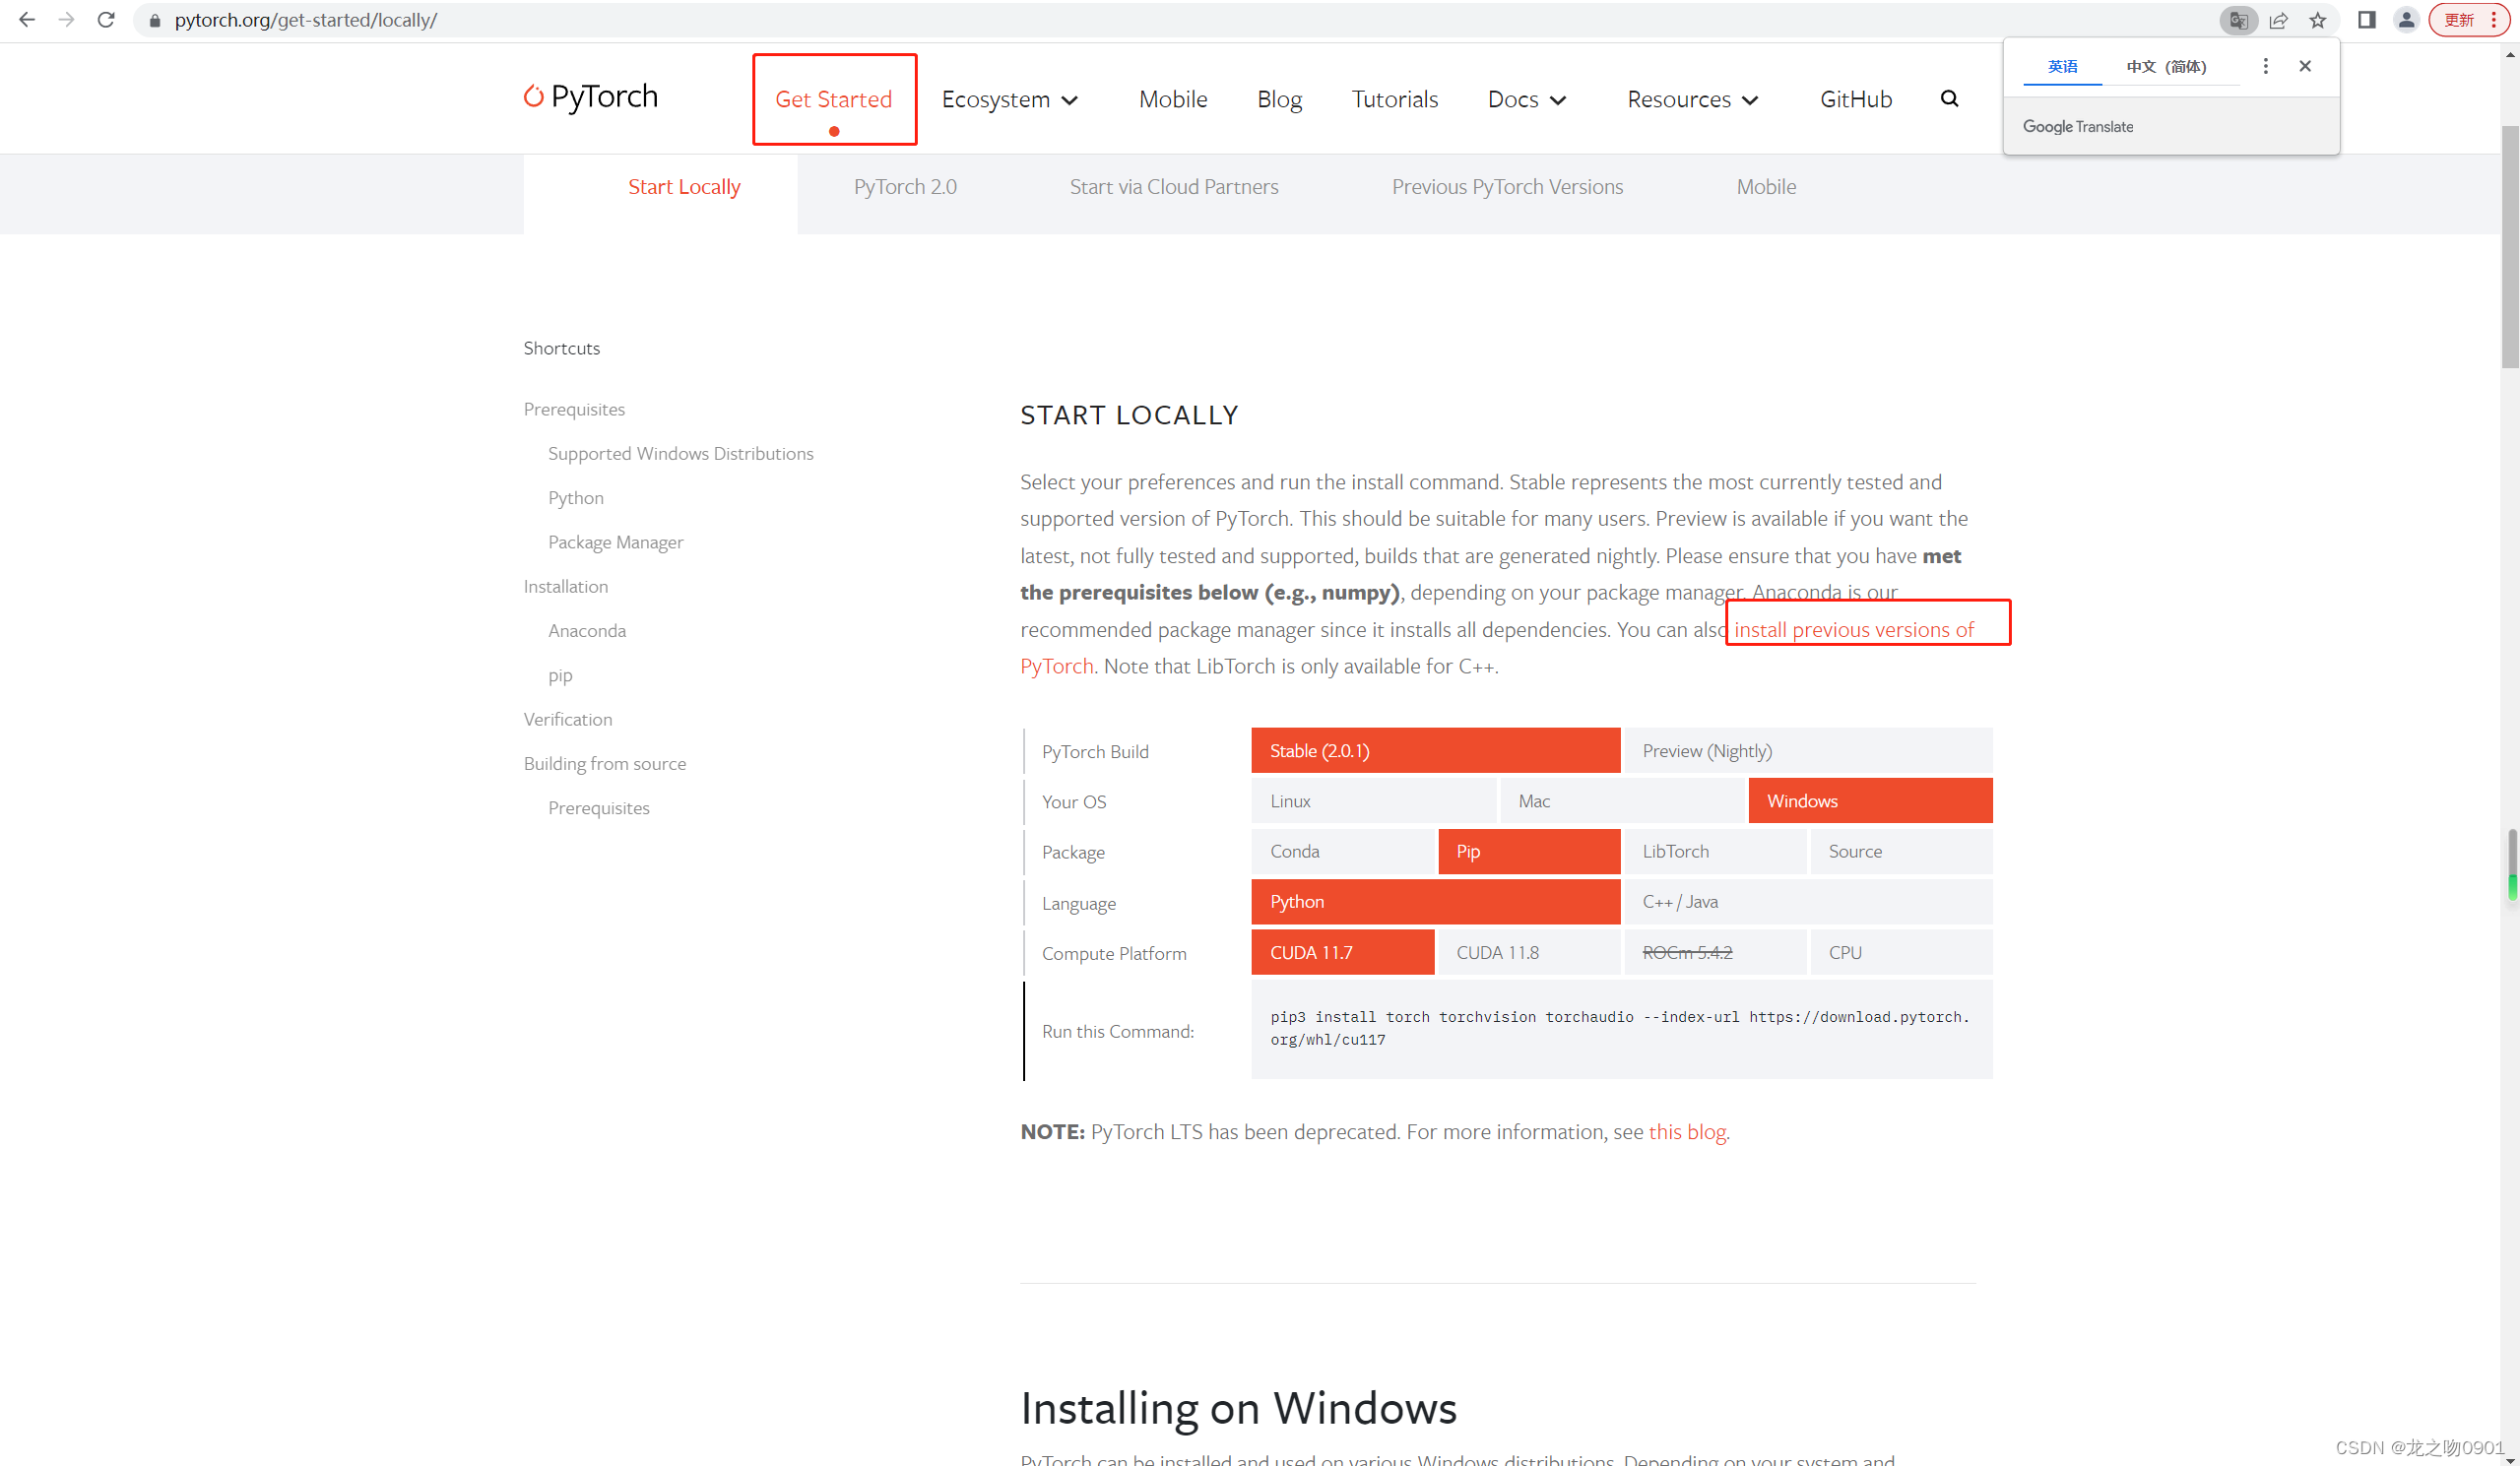
Task: Go to Anaconda shortcut
Action: (x=587, y=630)
